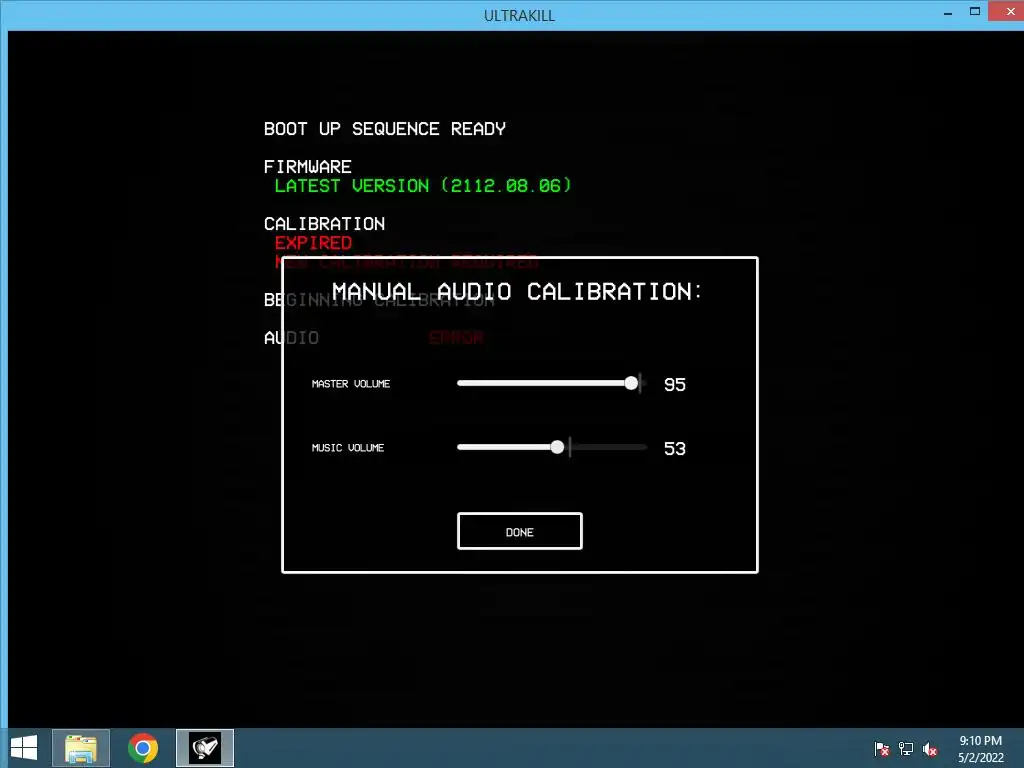Select the ULTRAKILL taskbar icon
The height and width of the screenshot is (768, 1024).
(204, 748)
